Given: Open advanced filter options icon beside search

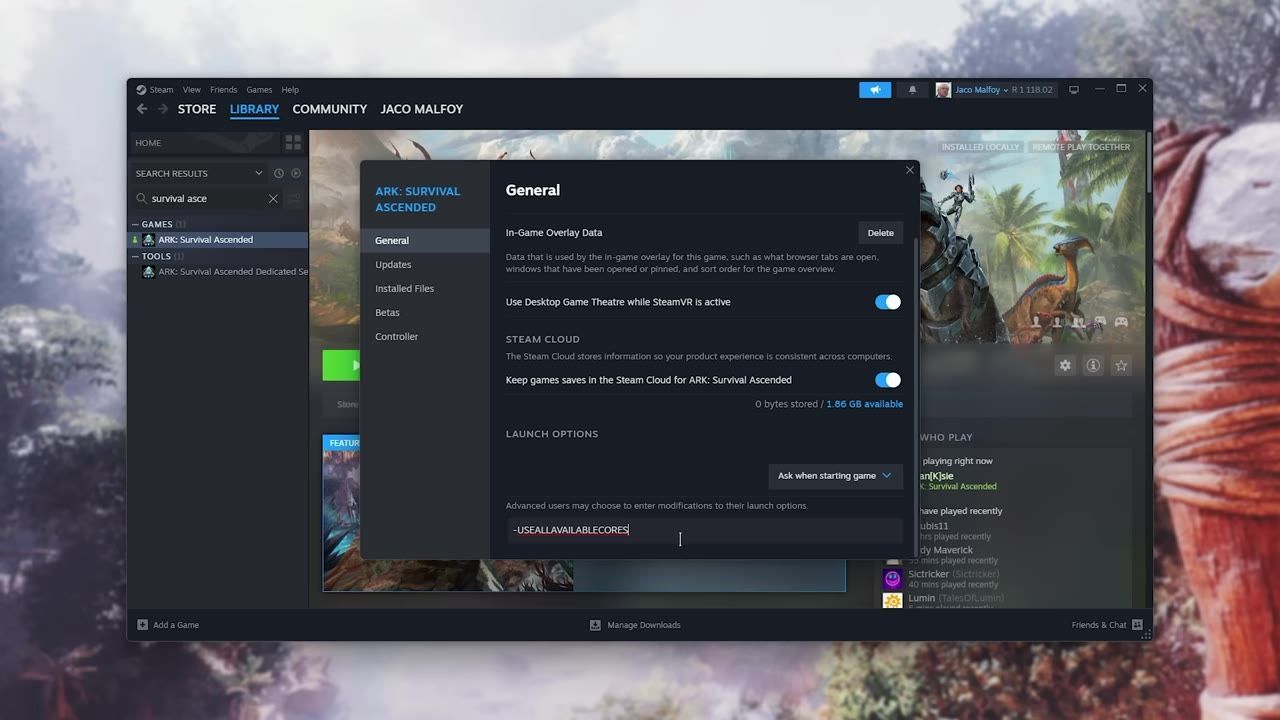Looking at the screenshot, I should pyautogui.click(x=294, y=199).
